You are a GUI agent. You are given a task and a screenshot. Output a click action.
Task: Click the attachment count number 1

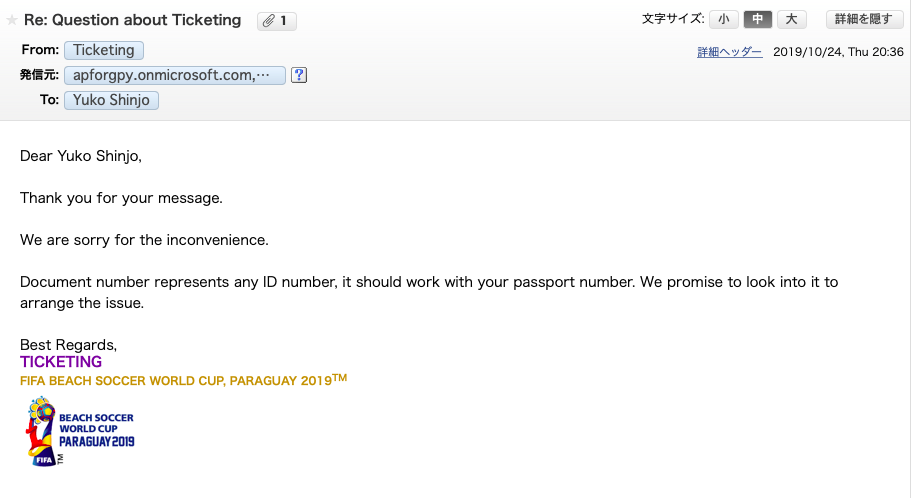(283, 21)
